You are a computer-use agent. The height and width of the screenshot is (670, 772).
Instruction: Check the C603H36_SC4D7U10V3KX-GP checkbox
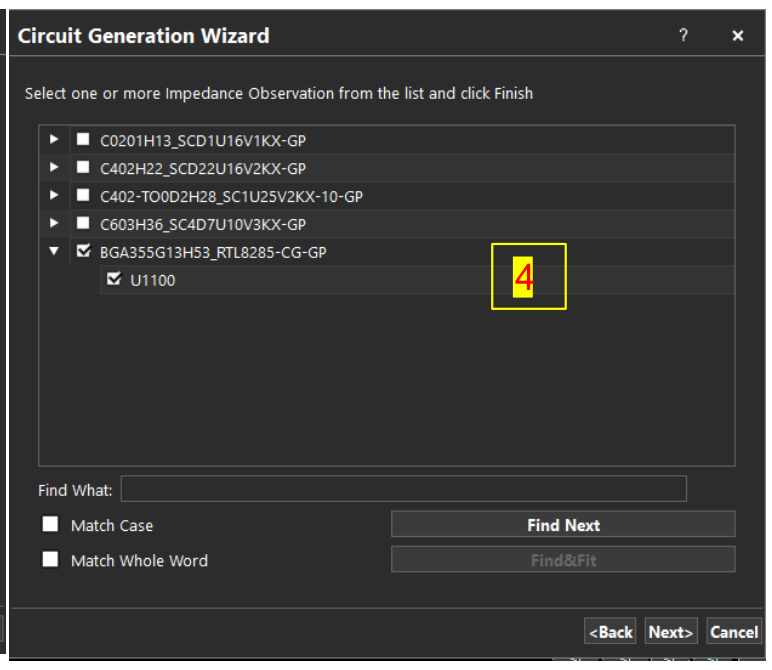(83, 223)
